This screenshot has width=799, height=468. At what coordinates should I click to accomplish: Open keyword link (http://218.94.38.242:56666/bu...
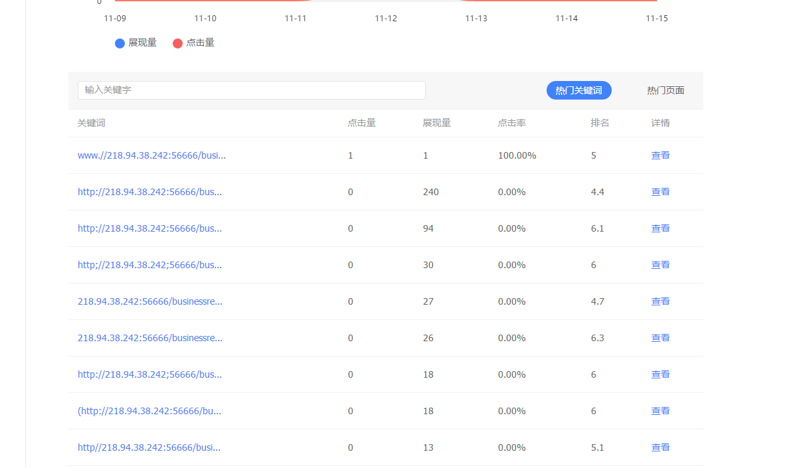coord(149,411)
